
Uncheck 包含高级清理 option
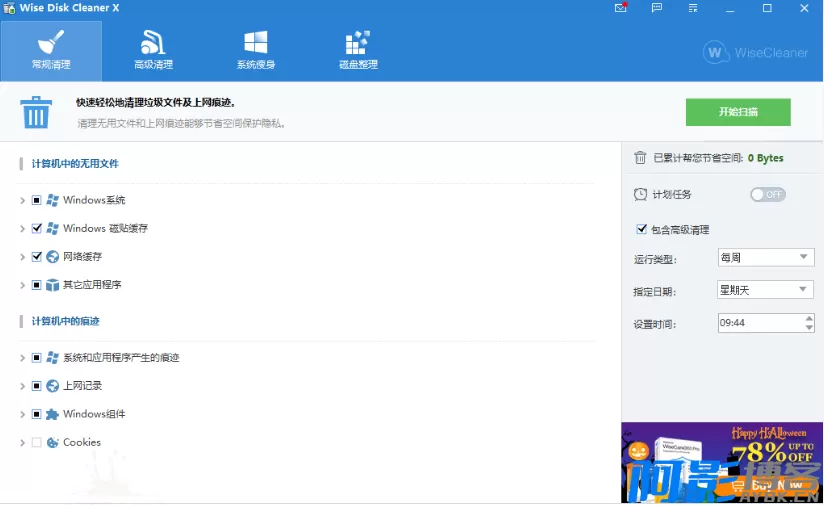[641, 229]
